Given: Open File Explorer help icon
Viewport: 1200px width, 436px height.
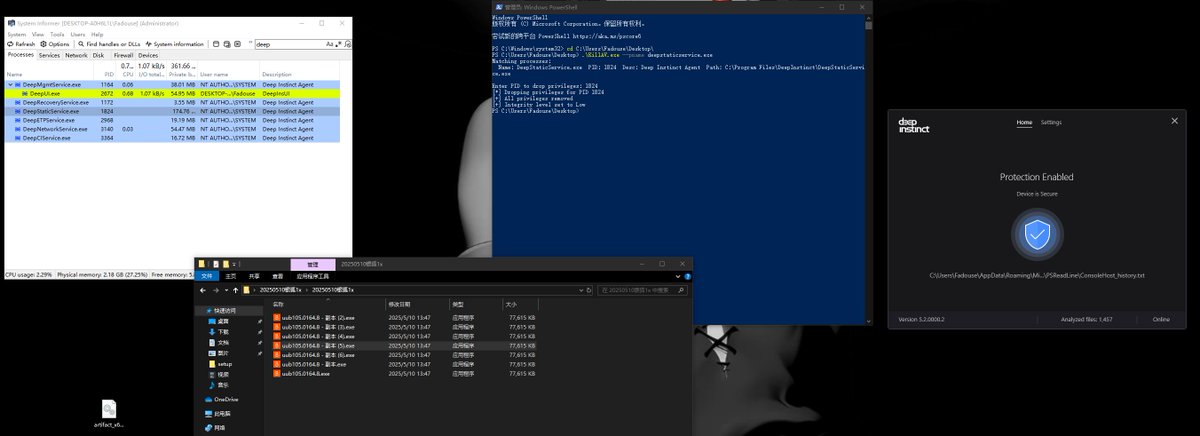Looking at the screenshot, I should pos(690,276).
